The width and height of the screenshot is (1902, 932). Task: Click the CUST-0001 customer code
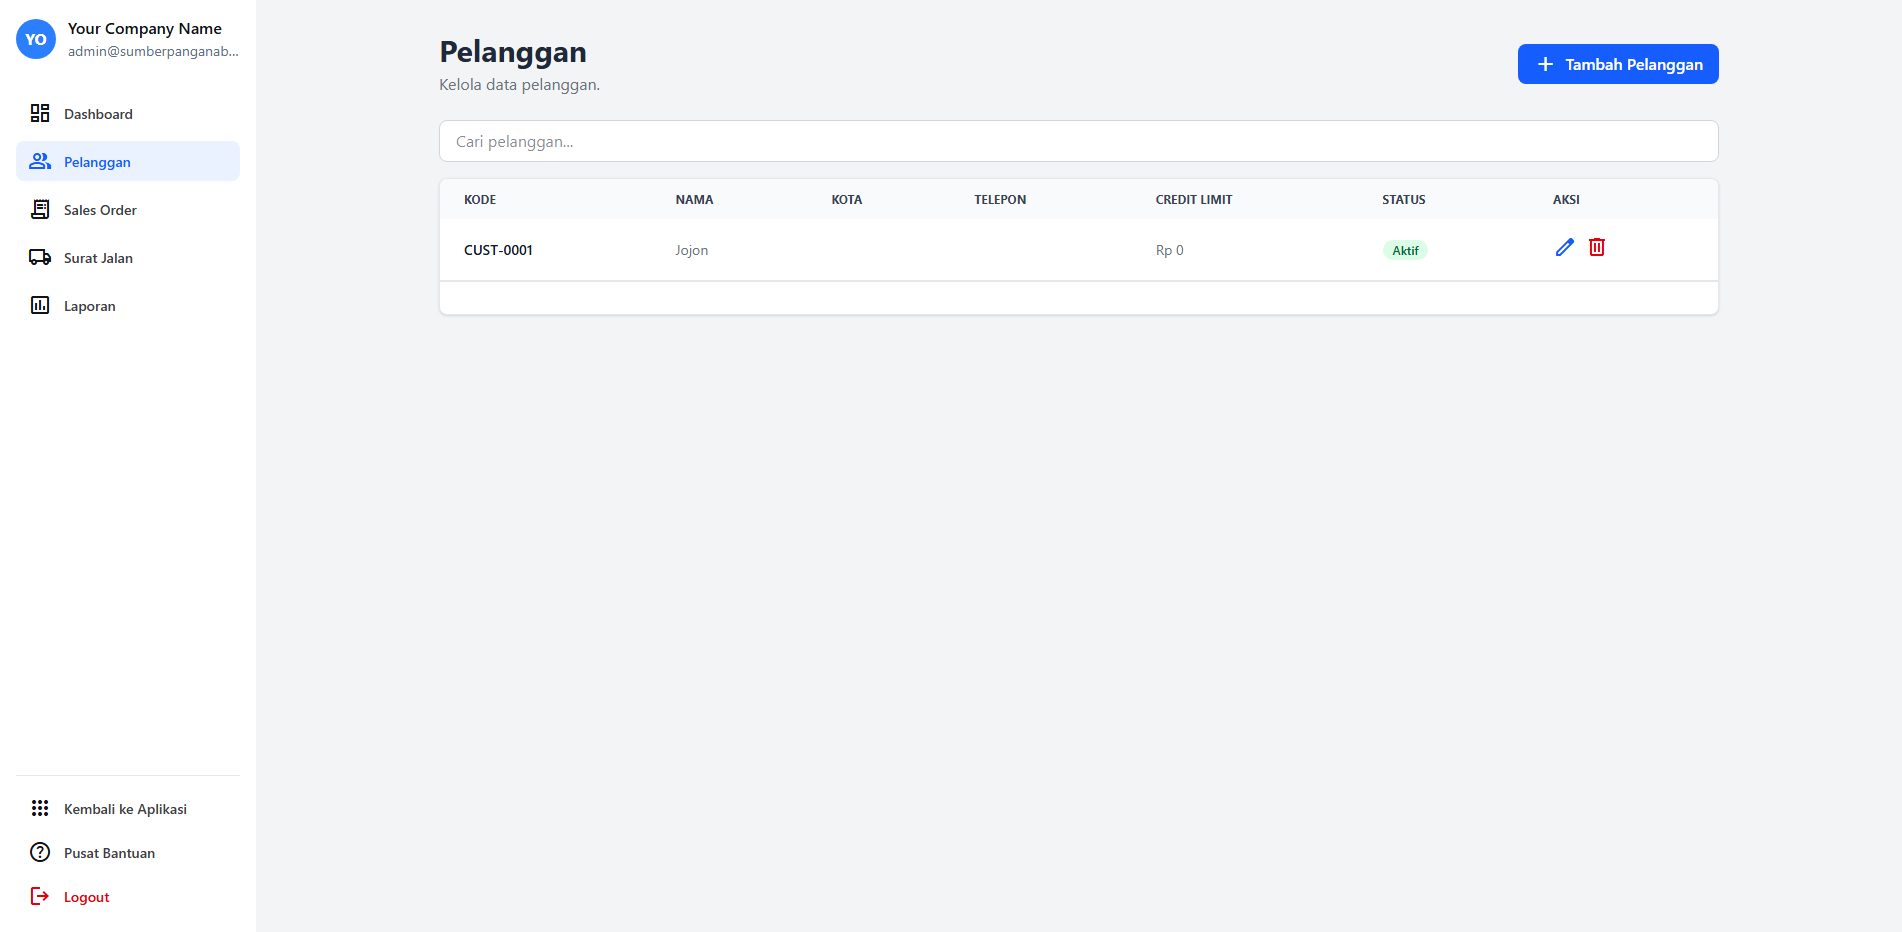(498, 250)
